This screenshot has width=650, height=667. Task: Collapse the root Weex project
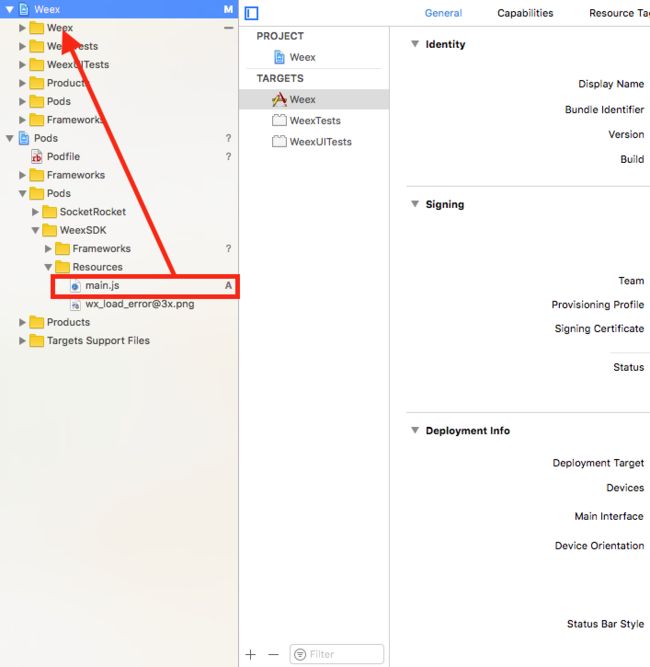click(9, 9)
